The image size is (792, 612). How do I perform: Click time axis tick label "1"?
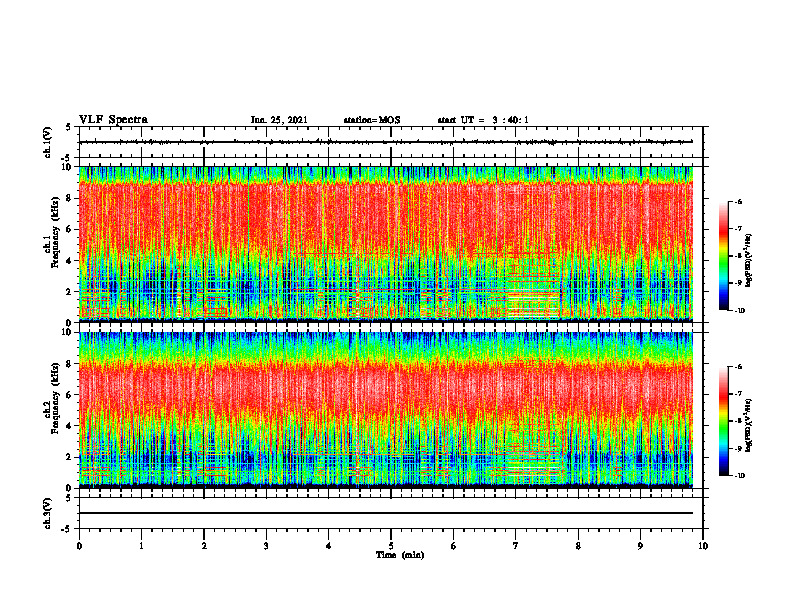pos(141,546)
